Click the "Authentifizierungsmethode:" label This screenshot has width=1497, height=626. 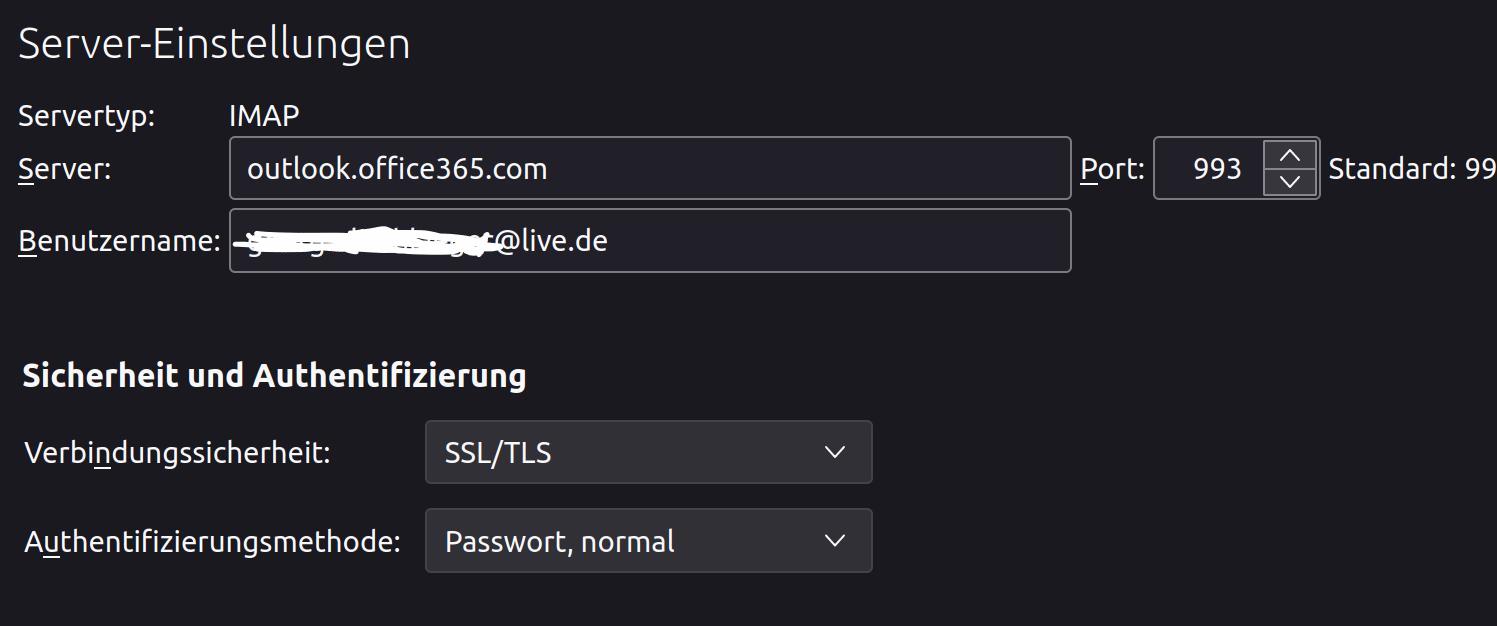click(212, 542)
